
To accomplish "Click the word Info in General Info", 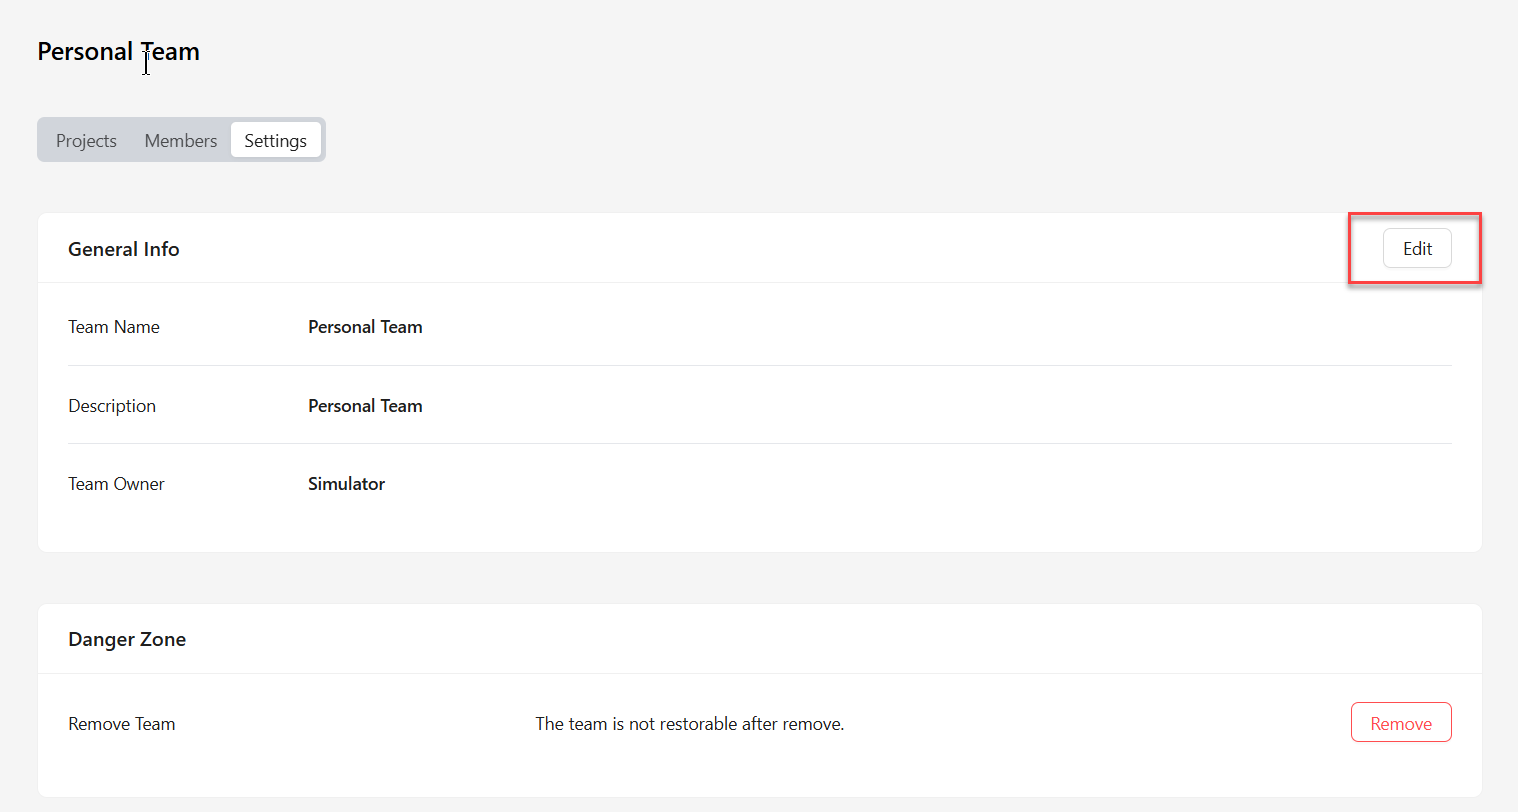I will tap(161, 249).
